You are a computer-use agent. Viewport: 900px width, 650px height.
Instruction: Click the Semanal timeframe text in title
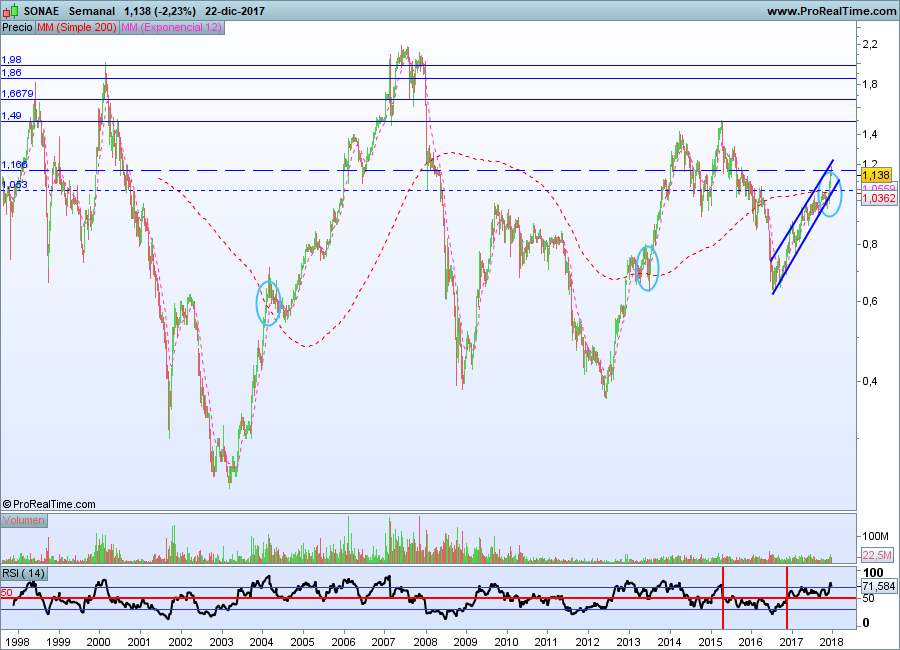(x=92, y=11)
